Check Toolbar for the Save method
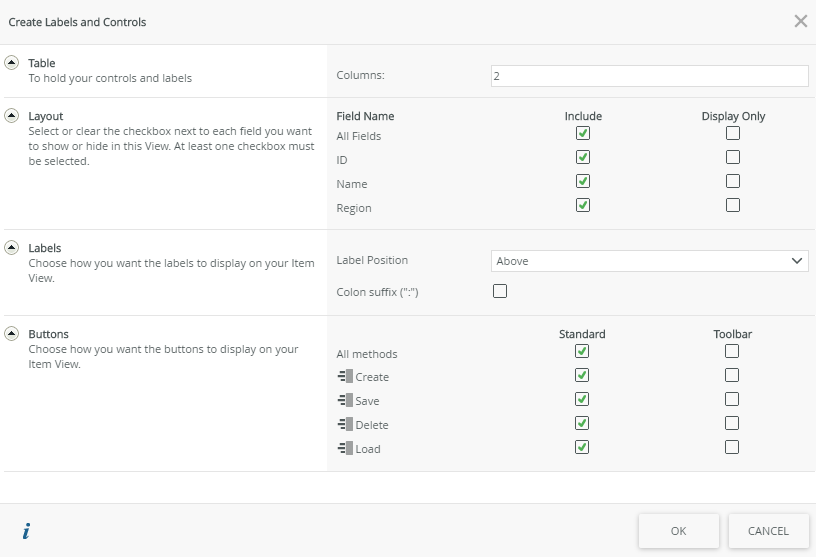The image size is (816, 557). (732, 399)
